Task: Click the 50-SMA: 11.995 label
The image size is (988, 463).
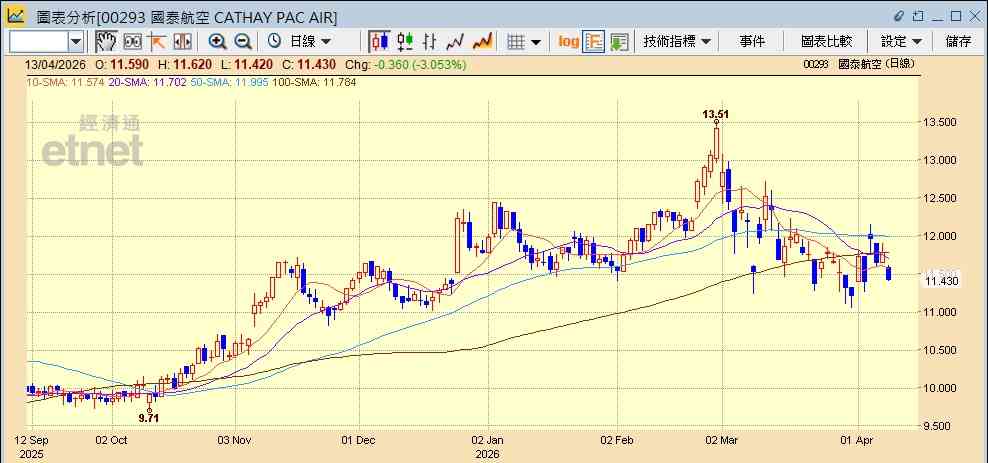Action: (228, 82)
